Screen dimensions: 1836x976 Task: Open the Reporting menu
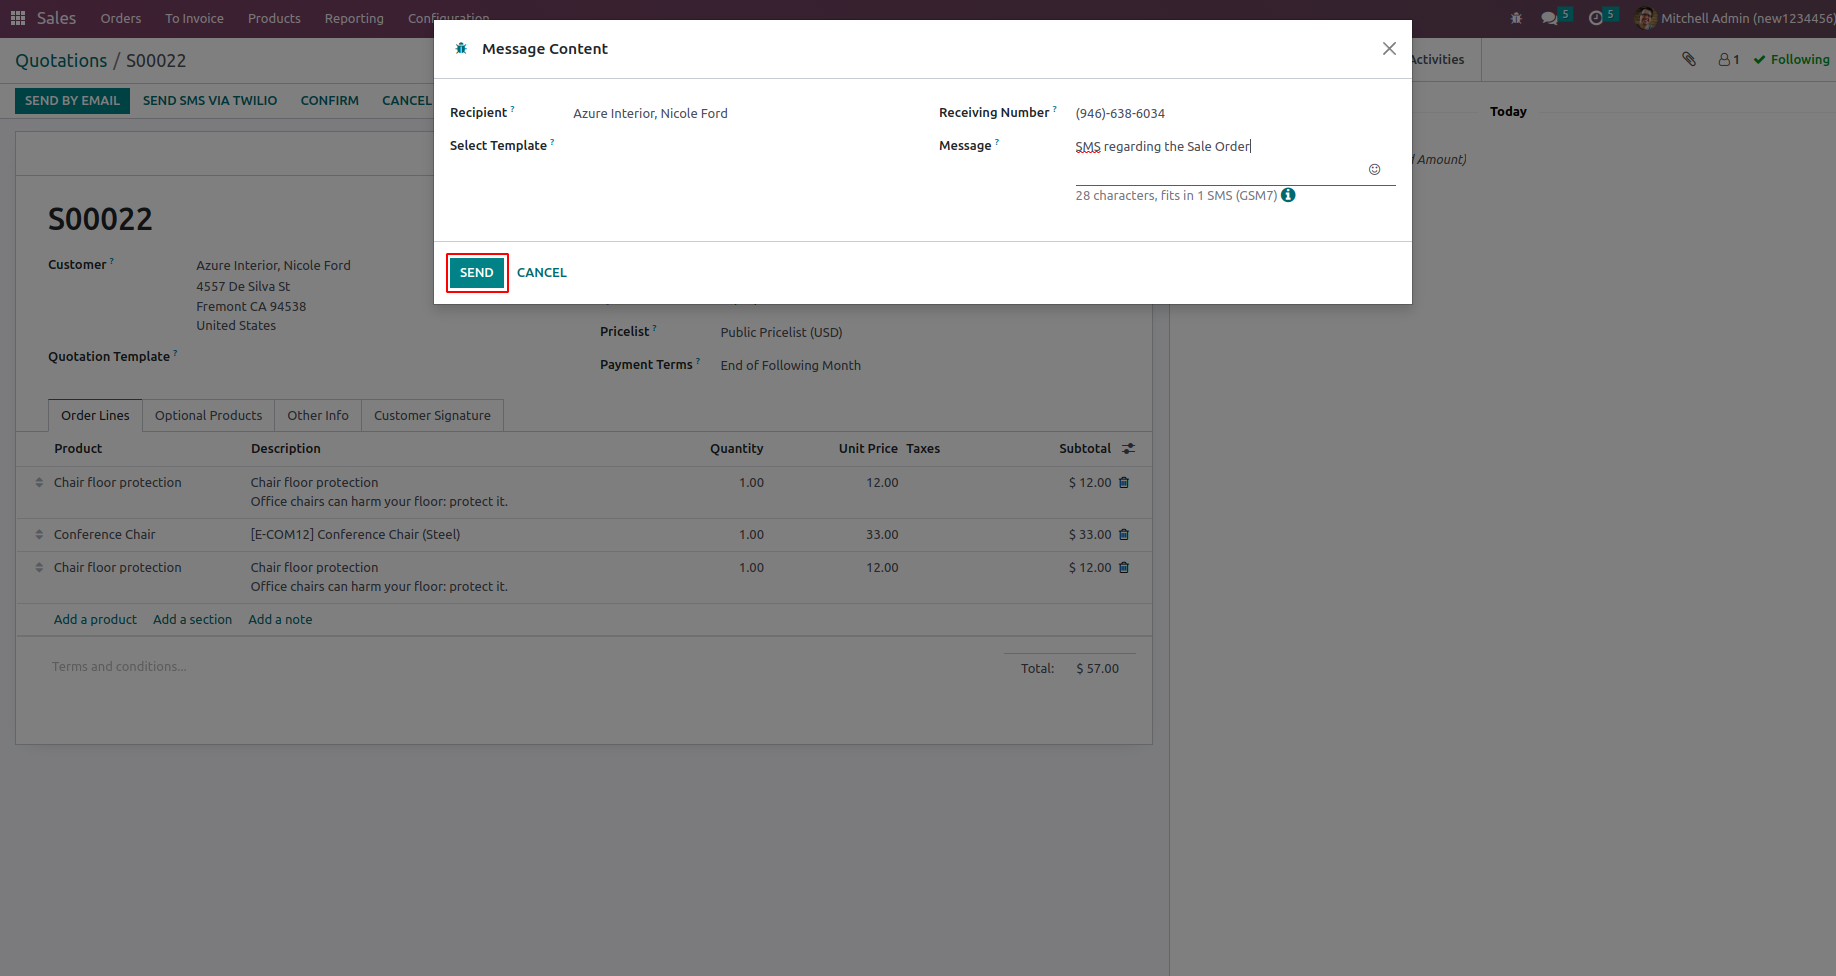(354, 19)
